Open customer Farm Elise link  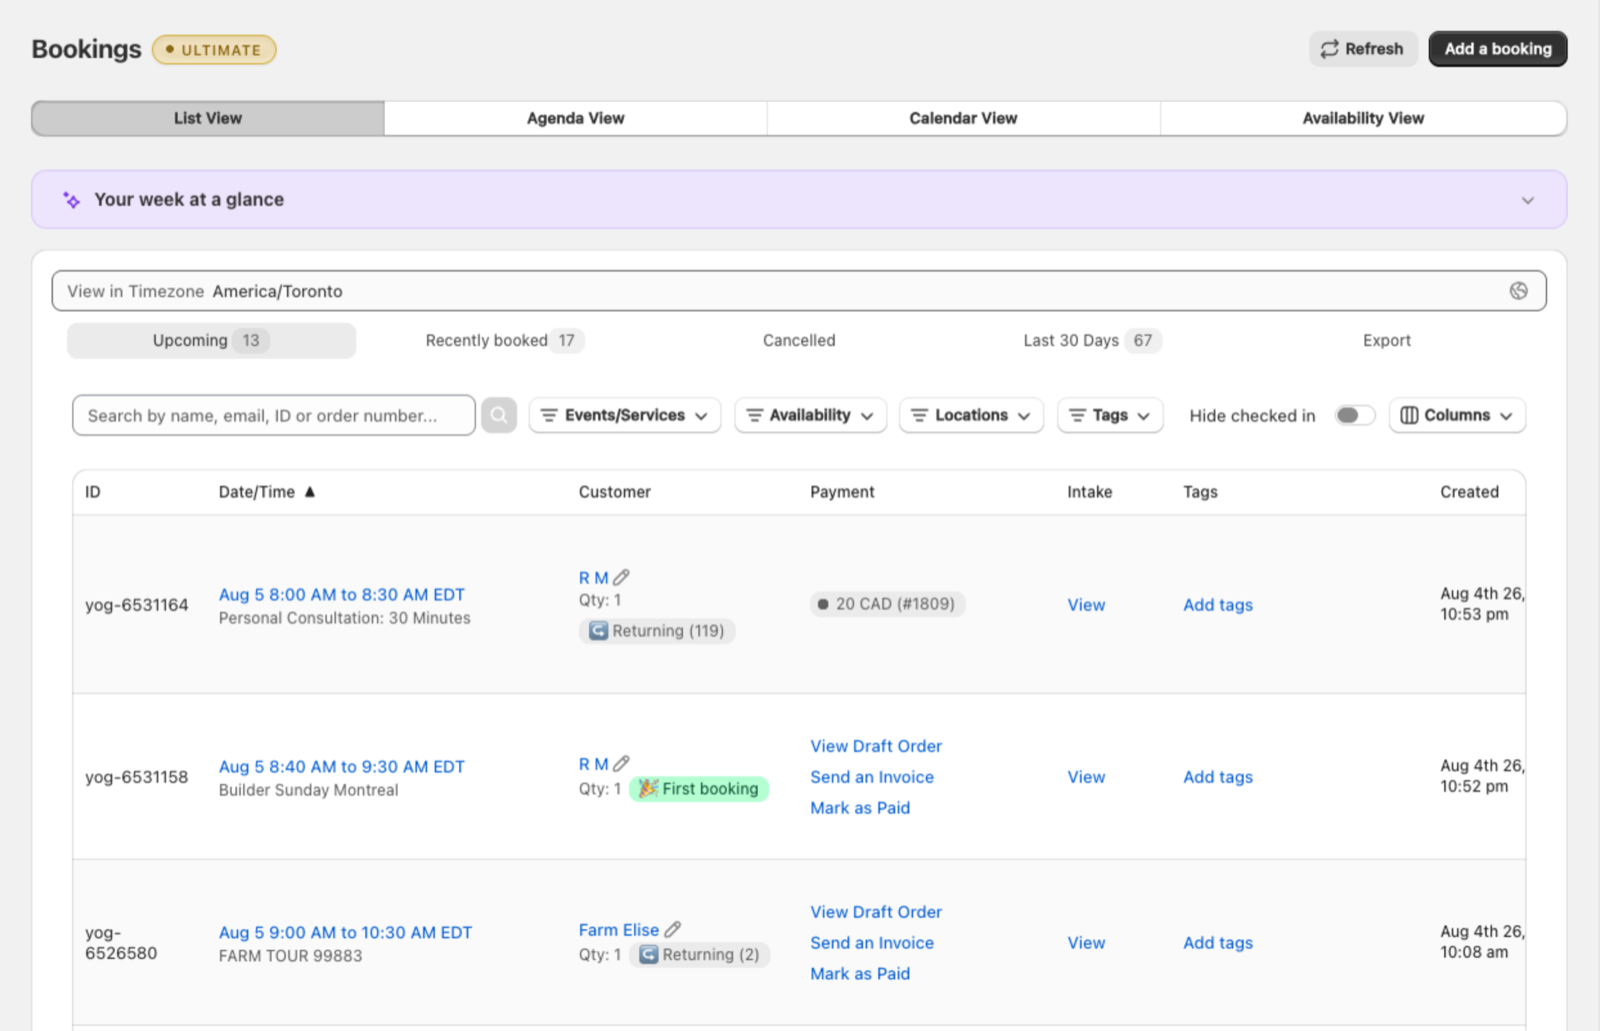619,930
